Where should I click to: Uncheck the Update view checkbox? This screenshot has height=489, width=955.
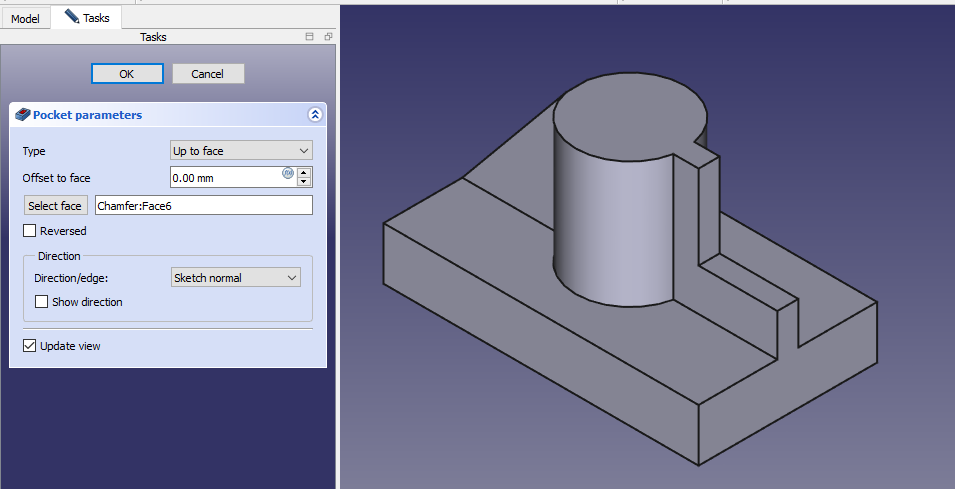click(30, 346)
